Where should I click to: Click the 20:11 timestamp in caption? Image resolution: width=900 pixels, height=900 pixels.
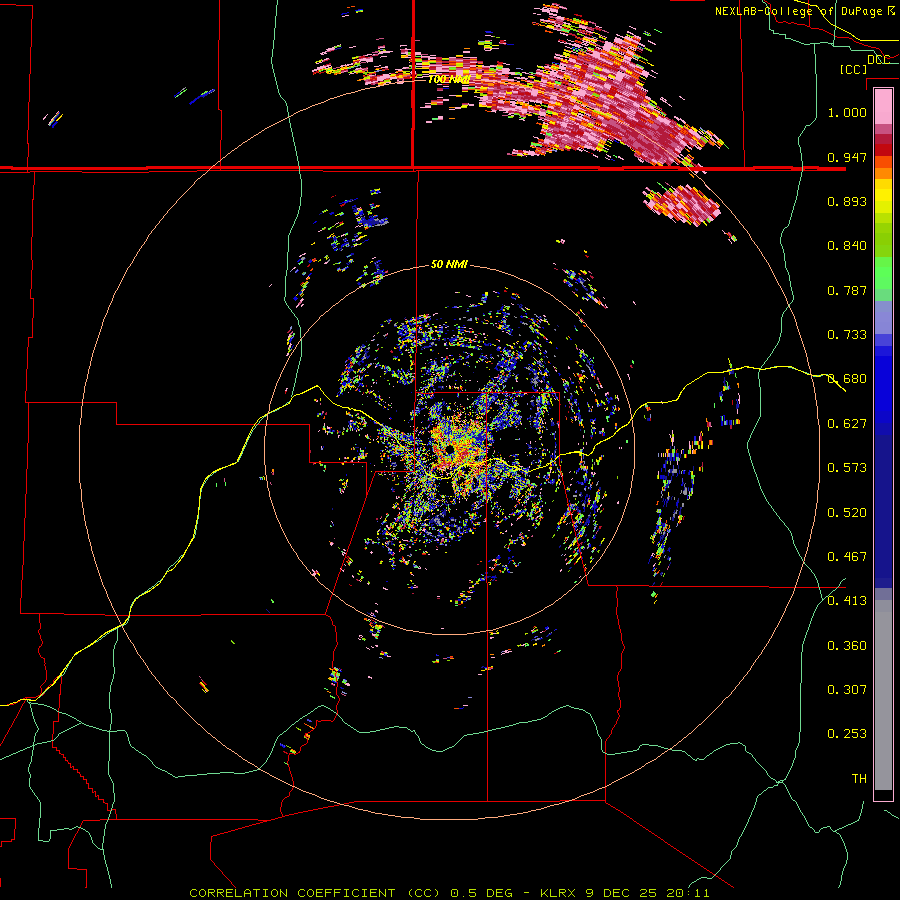pos(688,893)
